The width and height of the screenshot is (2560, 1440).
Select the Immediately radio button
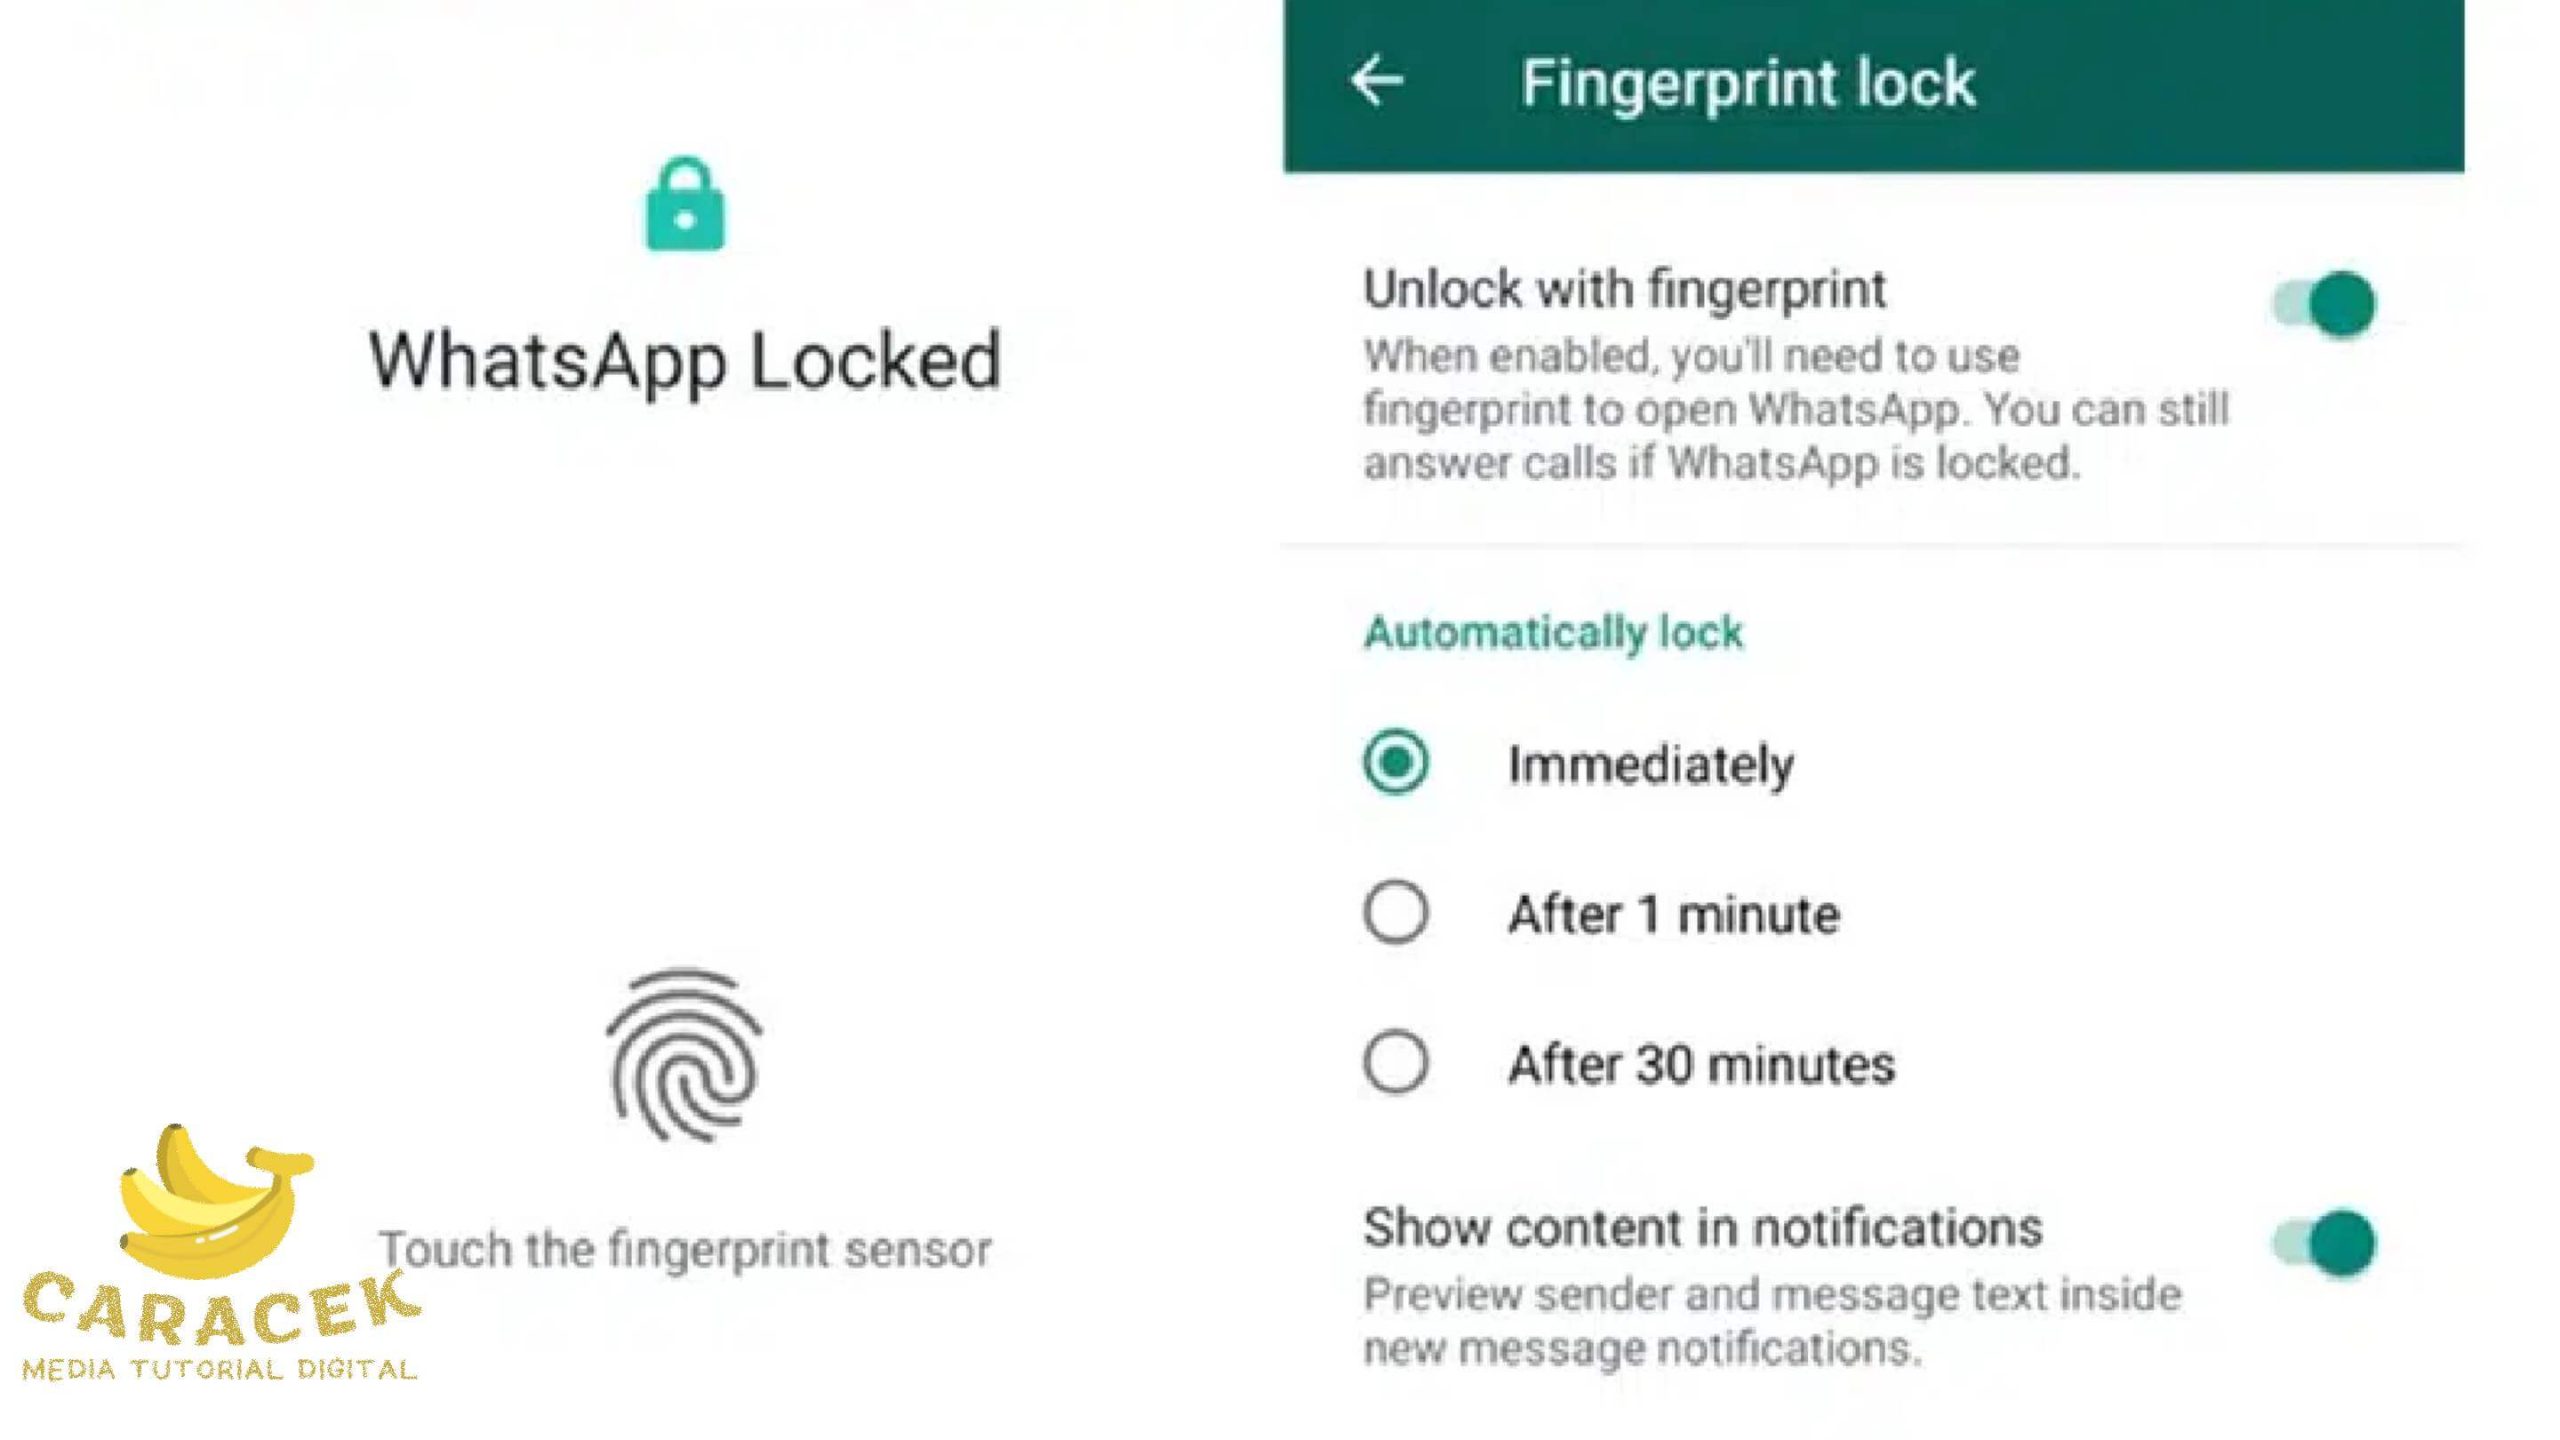[1395, 762]
